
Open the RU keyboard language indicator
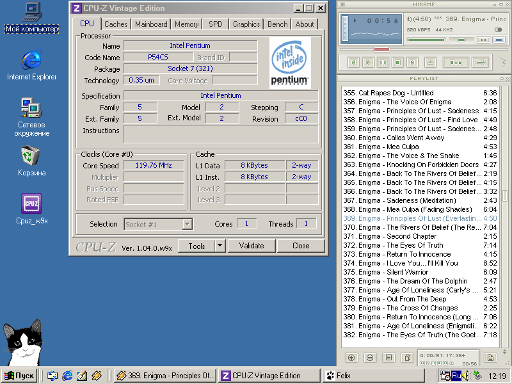tap(456, 376)
